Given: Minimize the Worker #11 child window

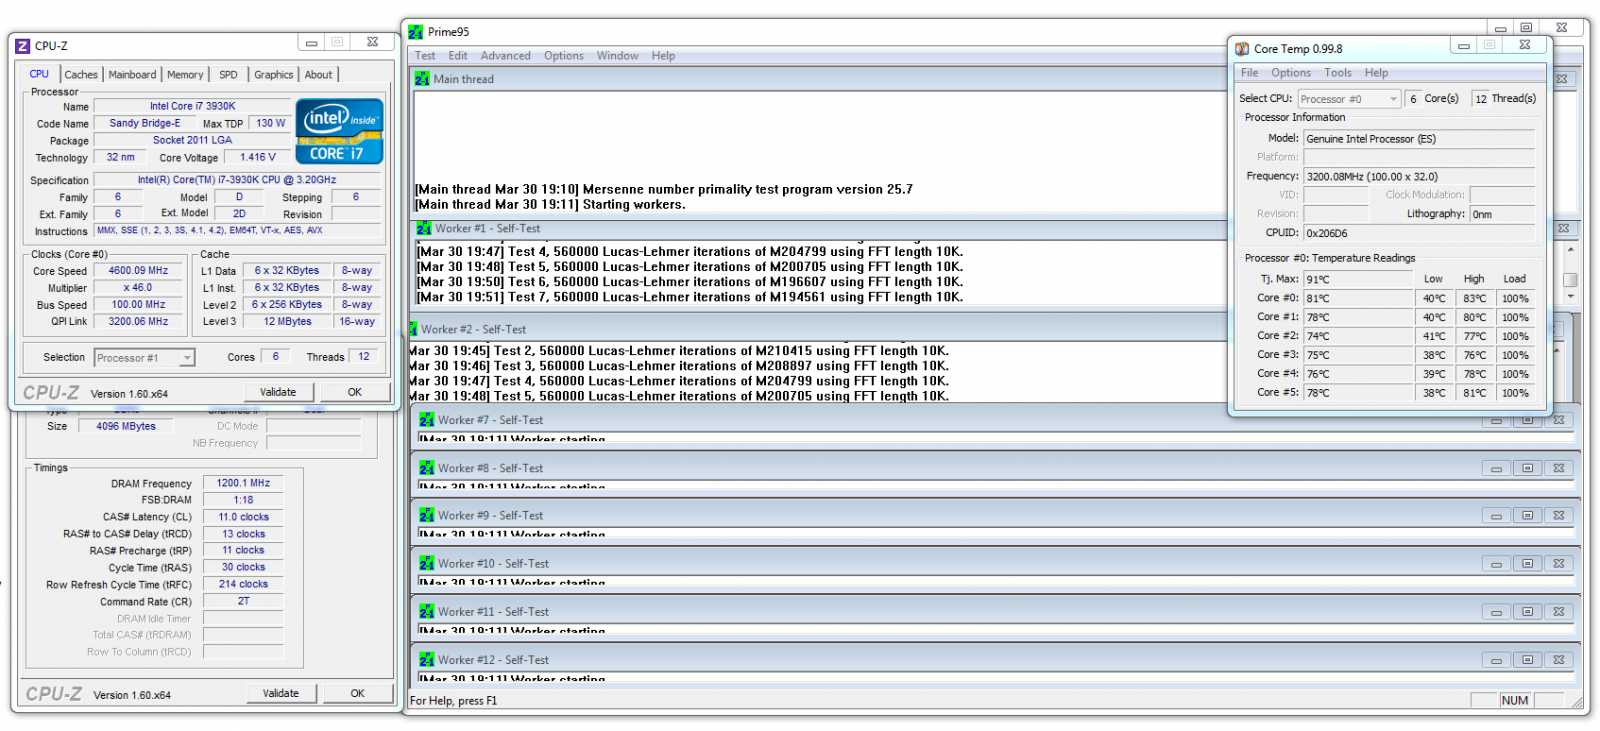Looking at the screenshot, I should click(x=1496, y=612).
